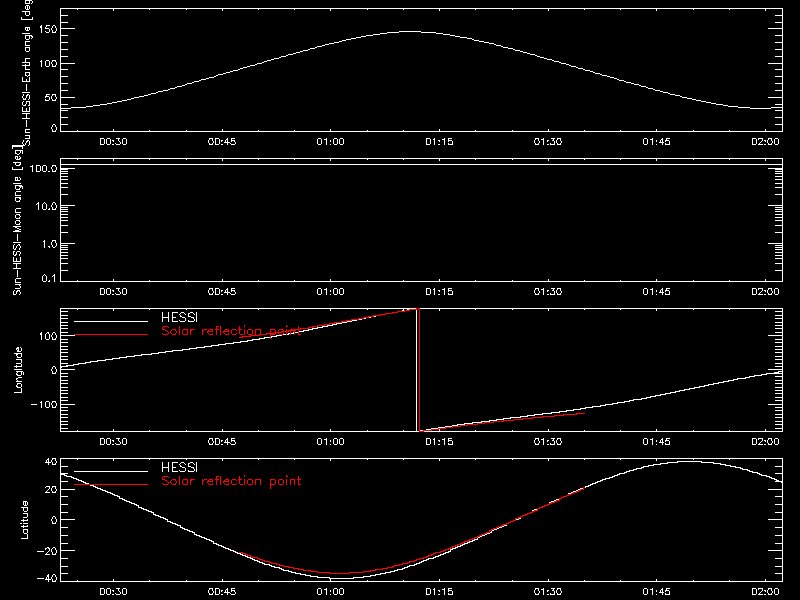800x600 pixels.
Task: Select 00:45 label under the Moon angle plot
Action: [222, 291]
